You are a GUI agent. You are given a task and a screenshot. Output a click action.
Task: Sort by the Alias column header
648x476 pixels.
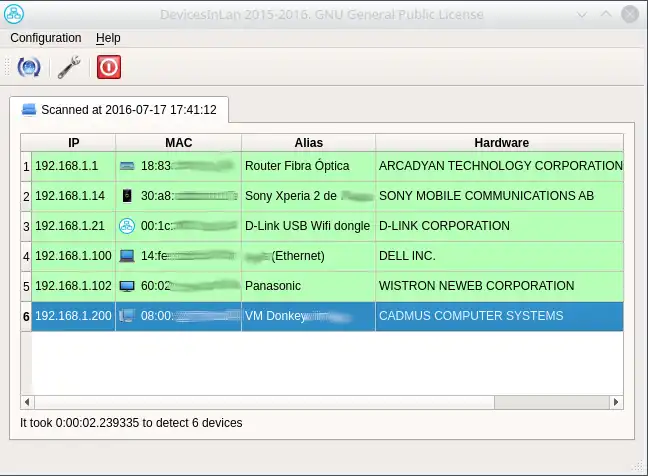[x=308, y=143]
